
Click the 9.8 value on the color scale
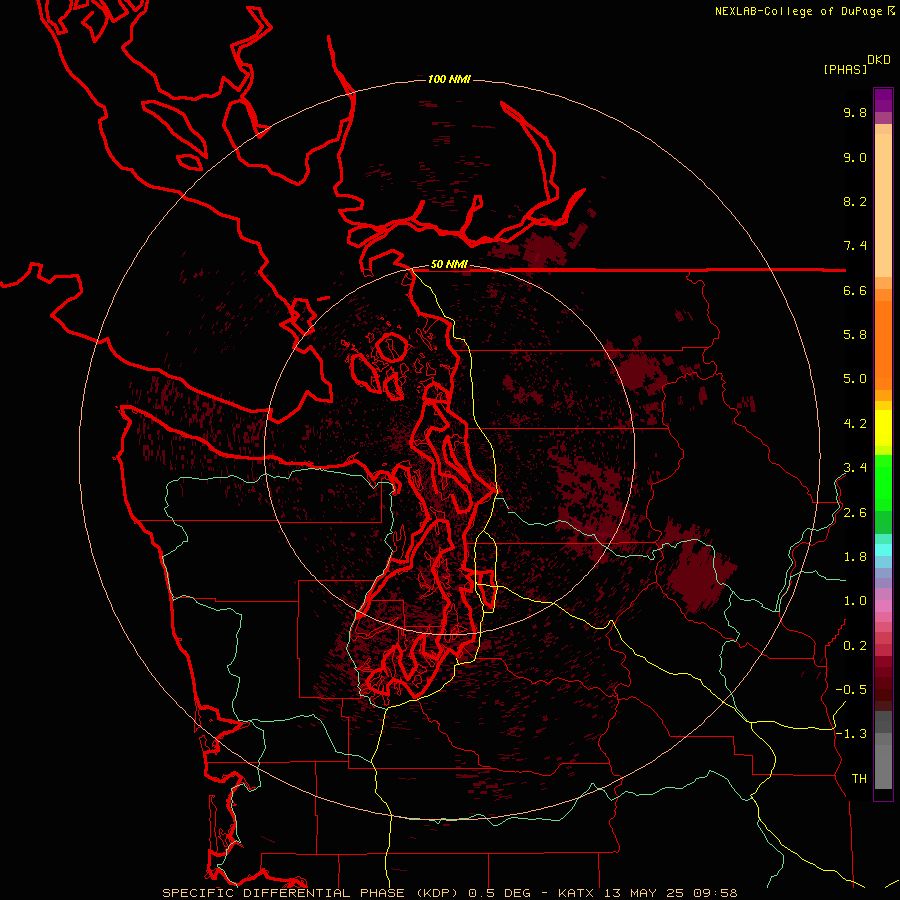(x=855, y=112)
